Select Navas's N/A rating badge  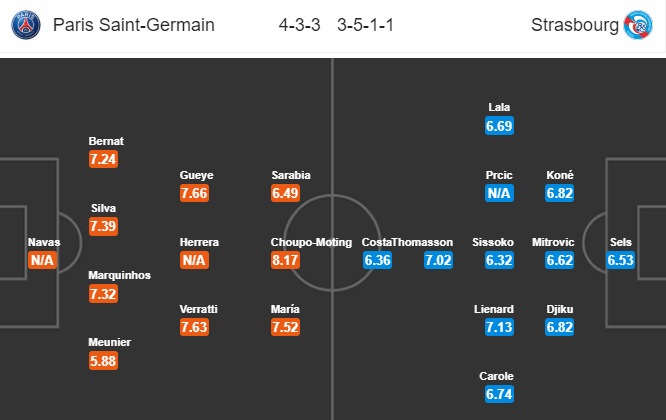(x=42, y=260)
